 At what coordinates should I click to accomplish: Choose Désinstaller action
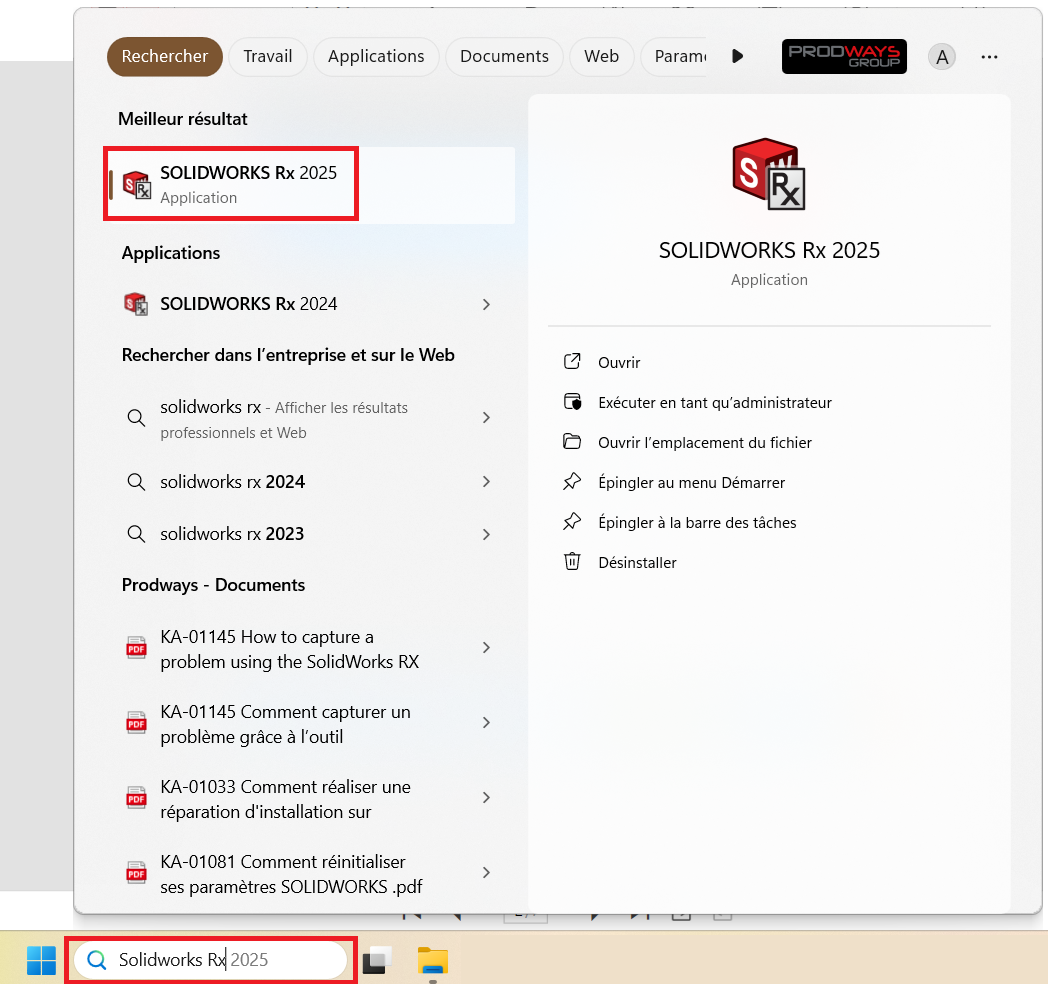[x=769, y=563]
